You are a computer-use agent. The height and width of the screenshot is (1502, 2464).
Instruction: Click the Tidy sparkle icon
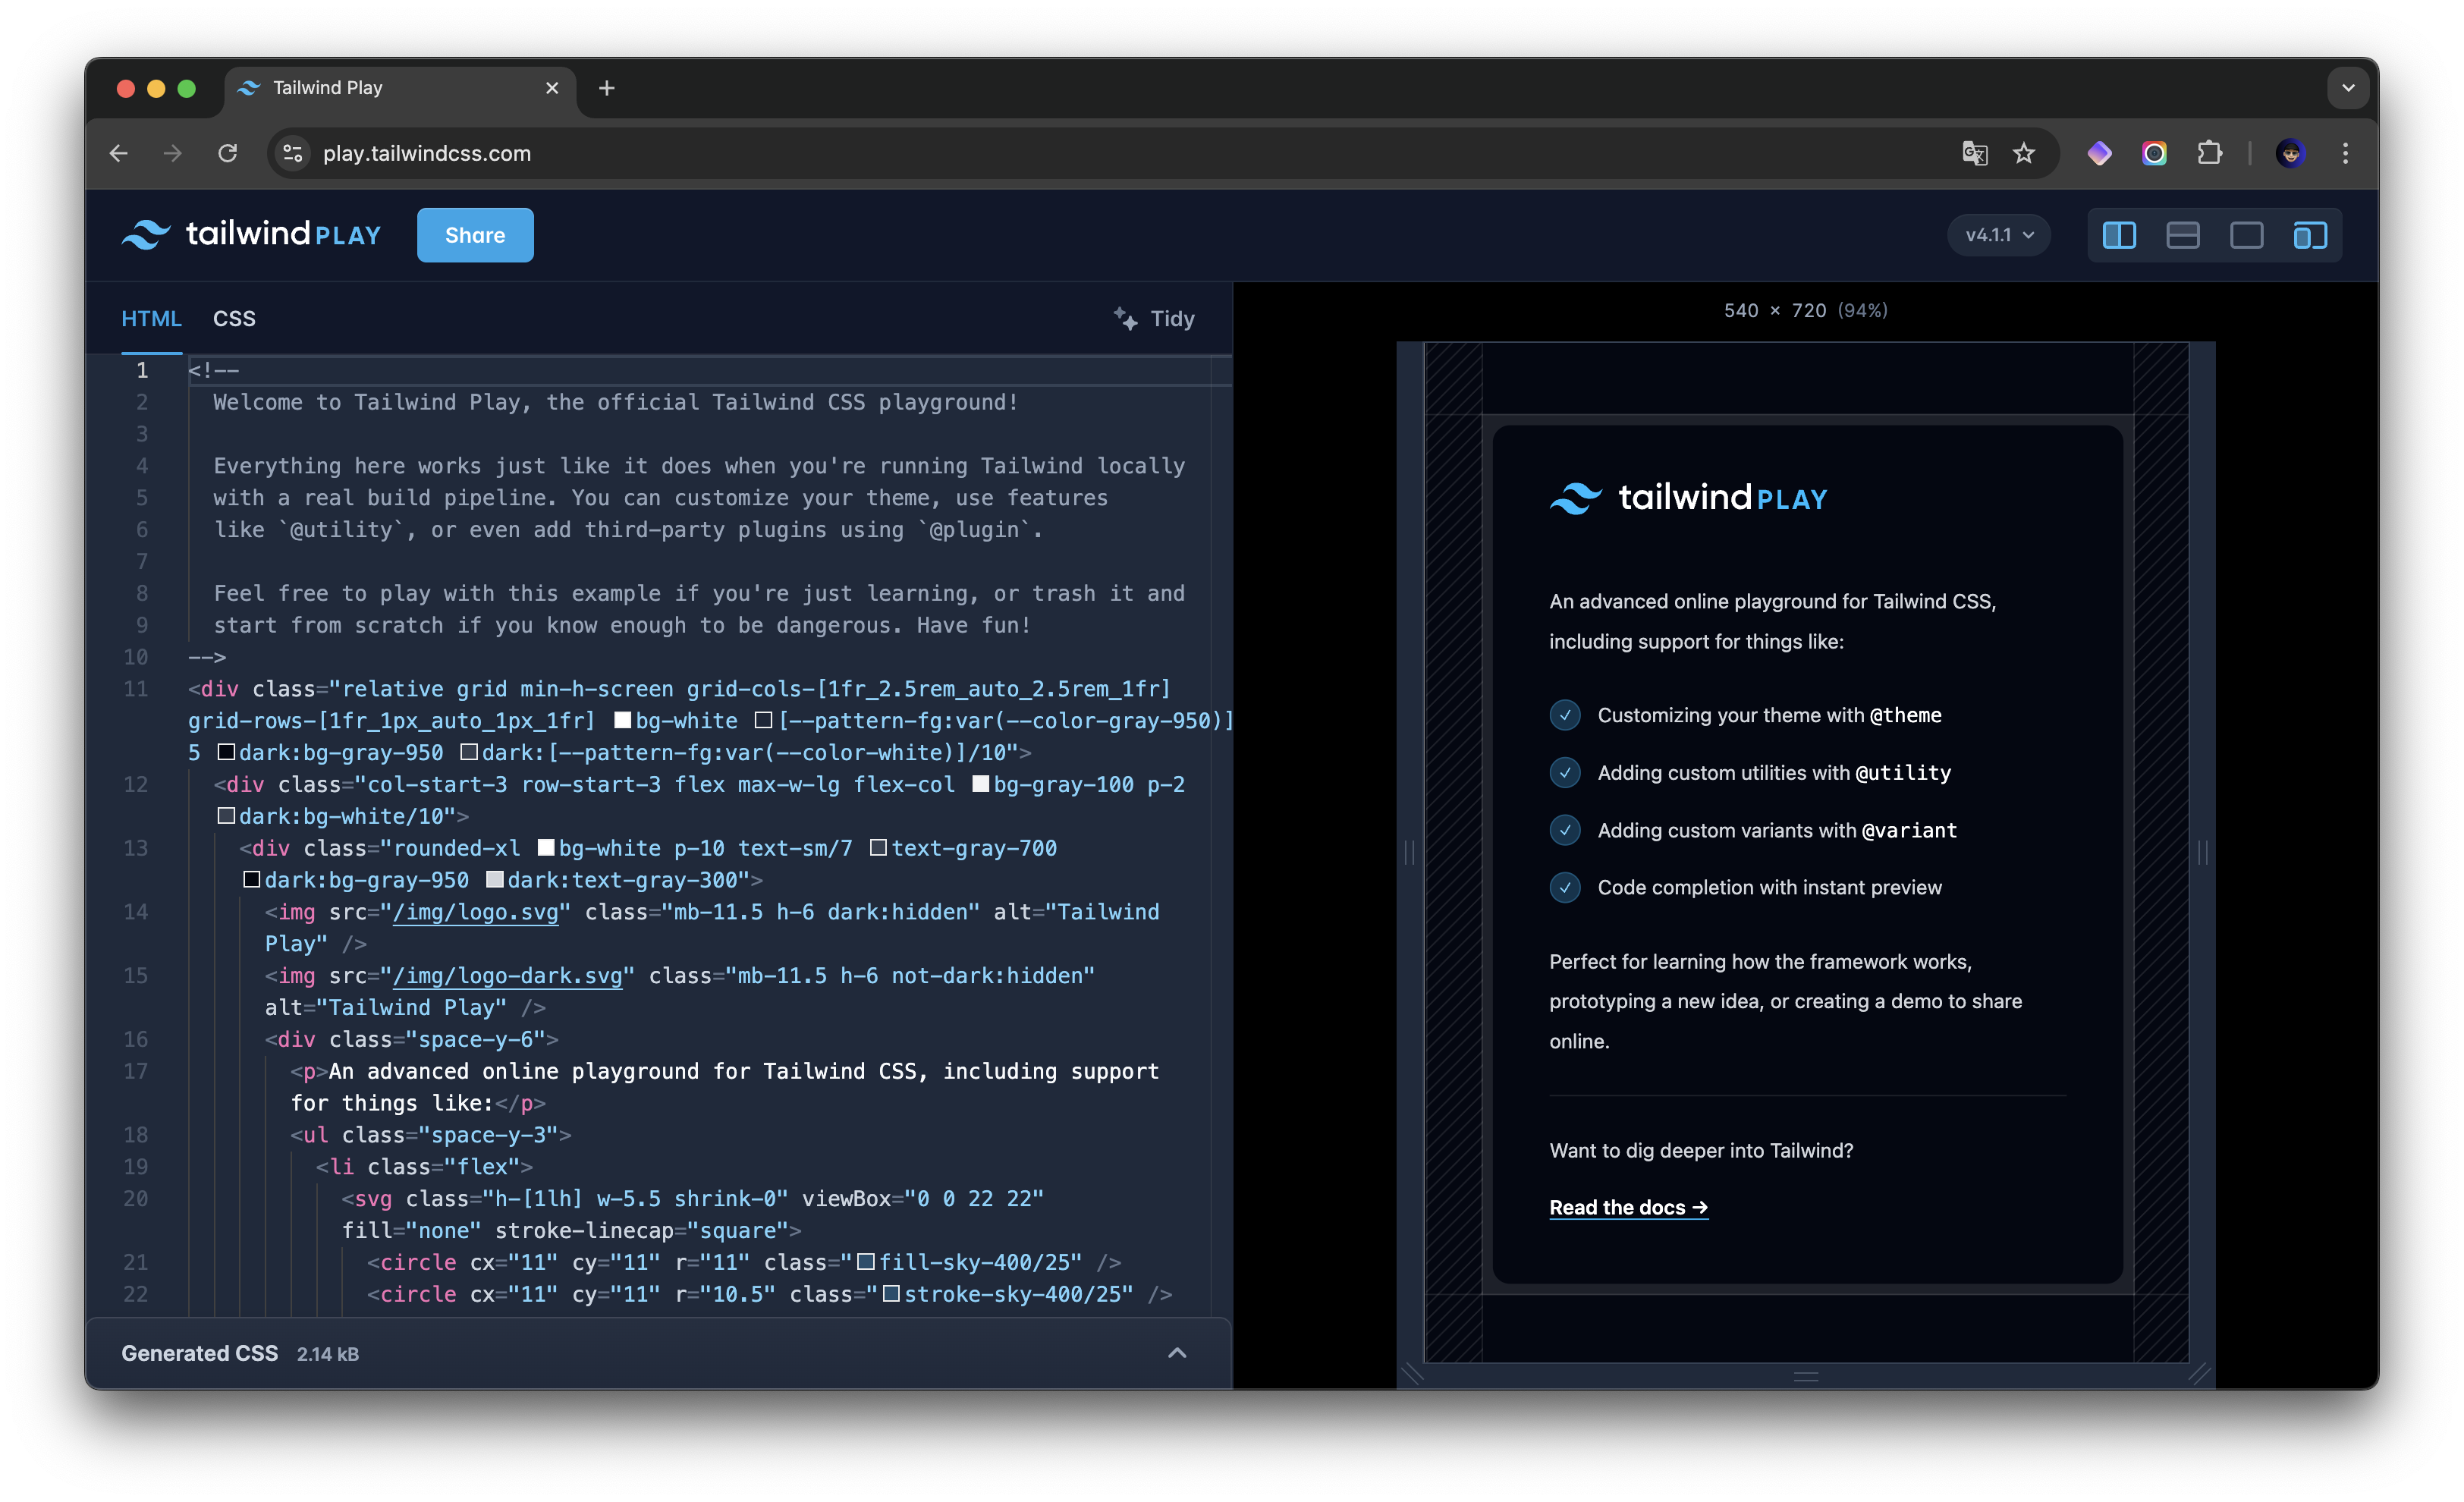tap(1125, 319)
